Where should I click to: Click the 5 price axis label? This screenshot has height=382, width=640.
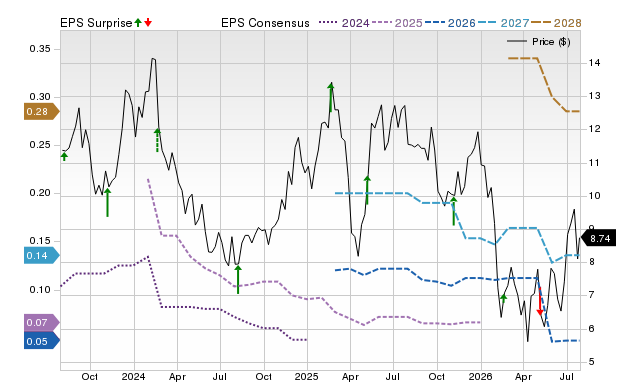pyautogui.click(x=591, y=362)
